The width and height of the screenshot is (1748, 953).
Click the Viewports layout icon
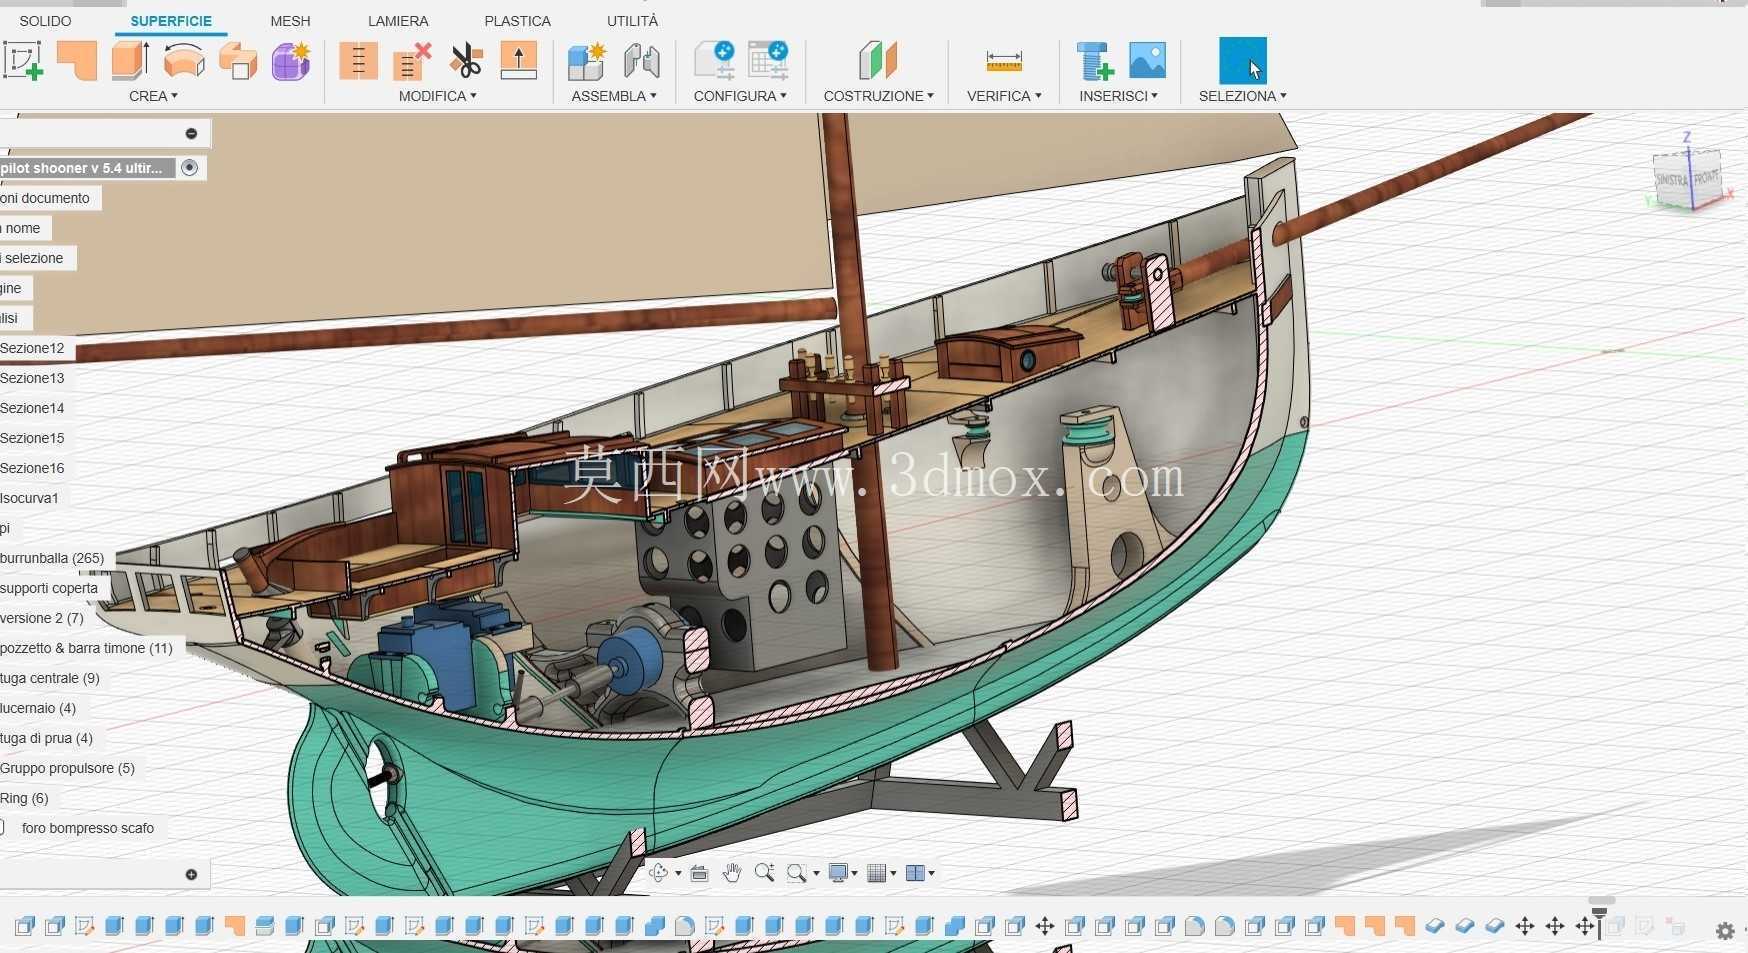(915, 873)
